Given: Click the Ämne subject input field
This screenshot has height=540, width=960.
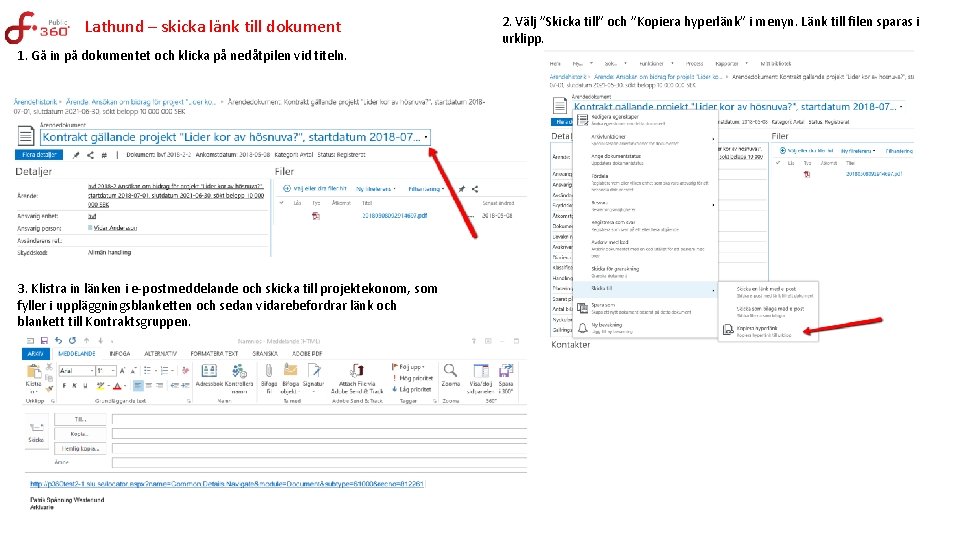Looking at the screenshot, I should tap(319, 463).
